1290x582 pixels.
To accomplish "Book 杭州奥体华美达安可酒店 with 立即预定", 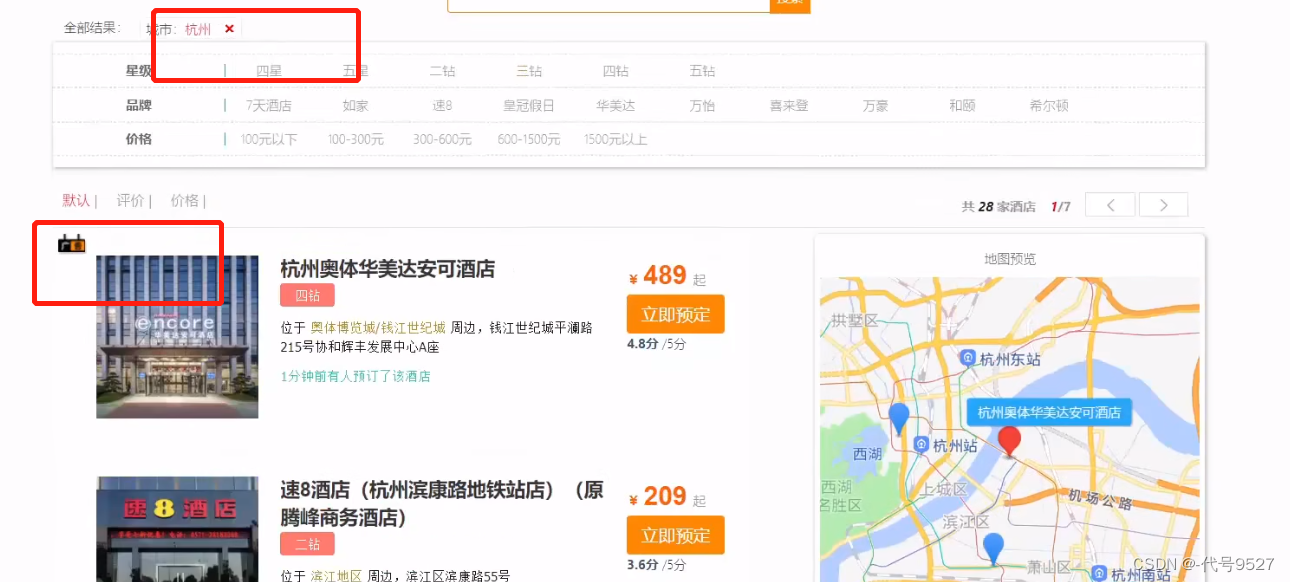I will 675,314.
